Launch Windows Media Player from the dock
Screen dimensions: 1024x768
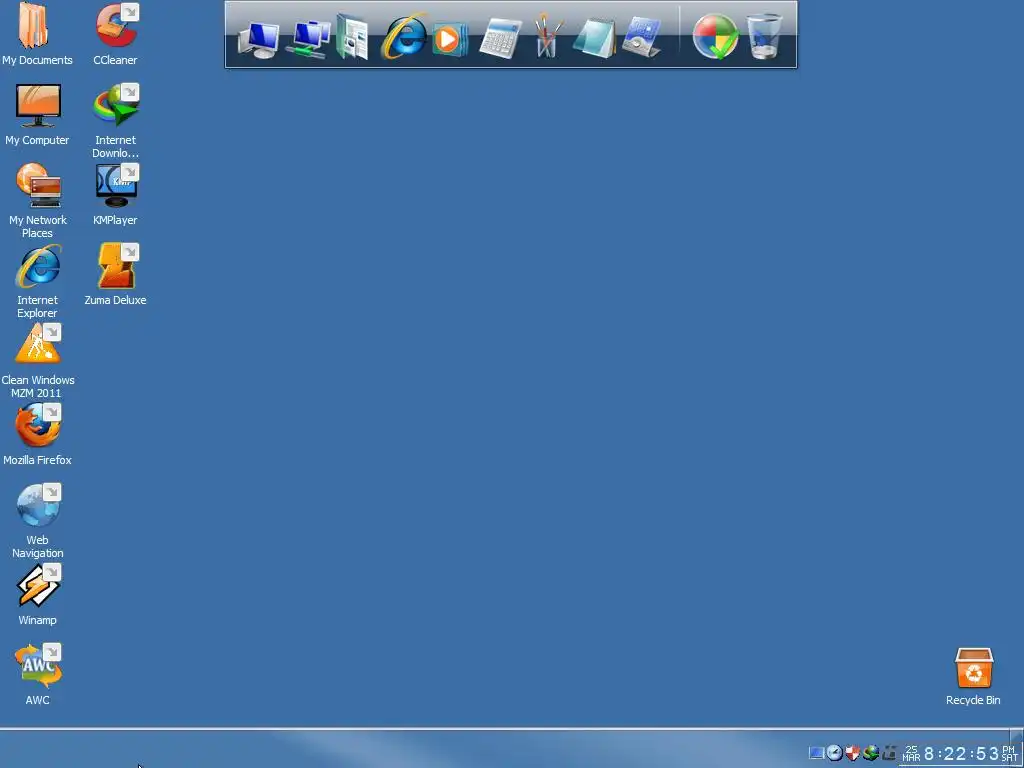click(x=449, y=39)
